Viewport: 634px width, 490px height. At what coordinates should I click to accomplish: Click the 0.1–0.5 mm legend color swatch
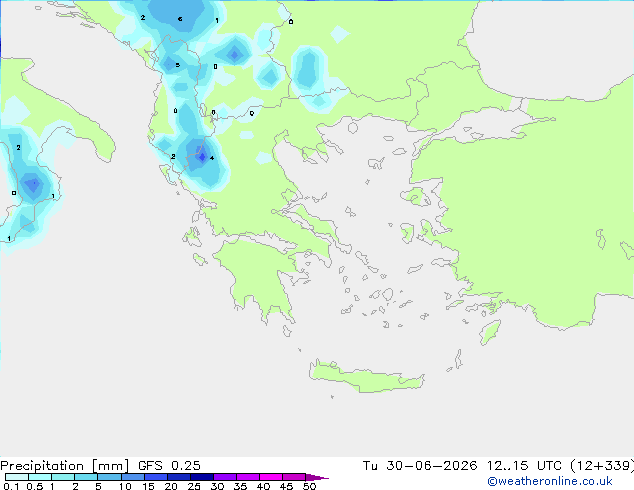coord(17,477)
